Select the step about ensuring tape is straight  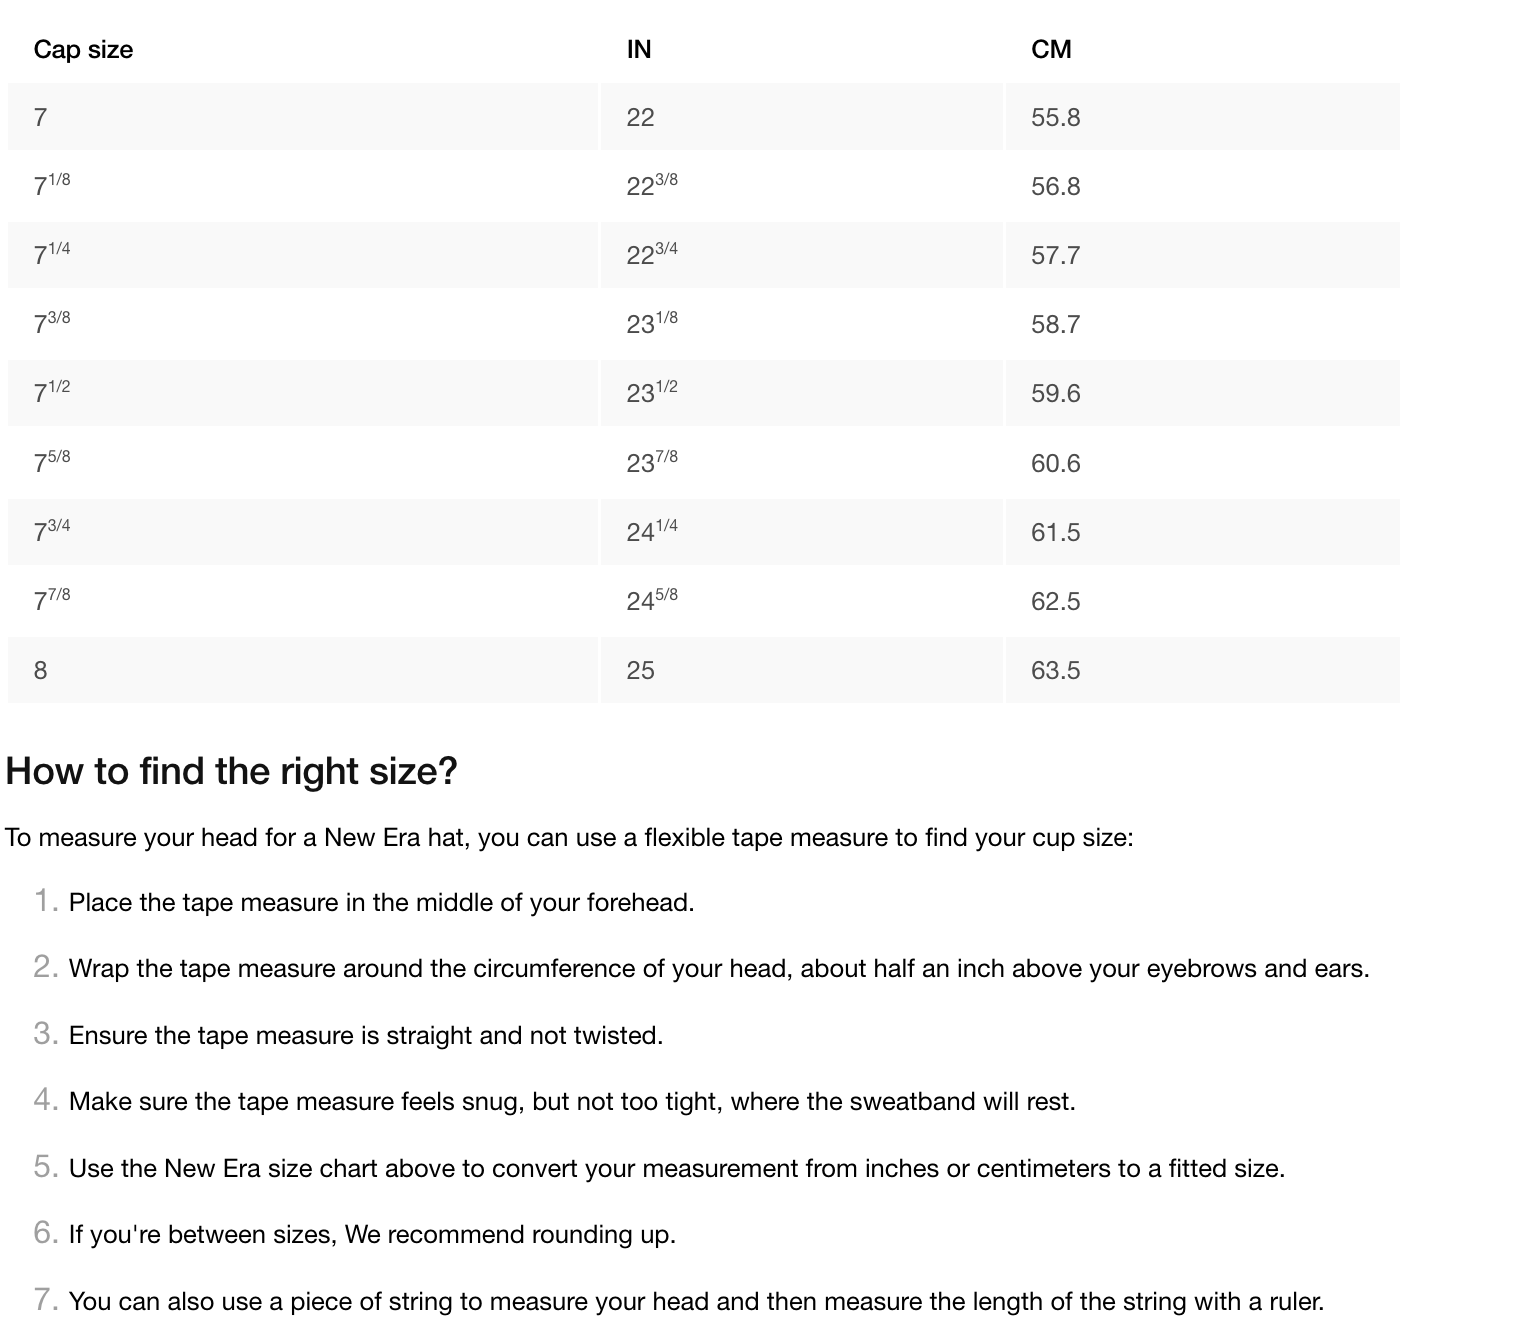[x=366, y=1035]
